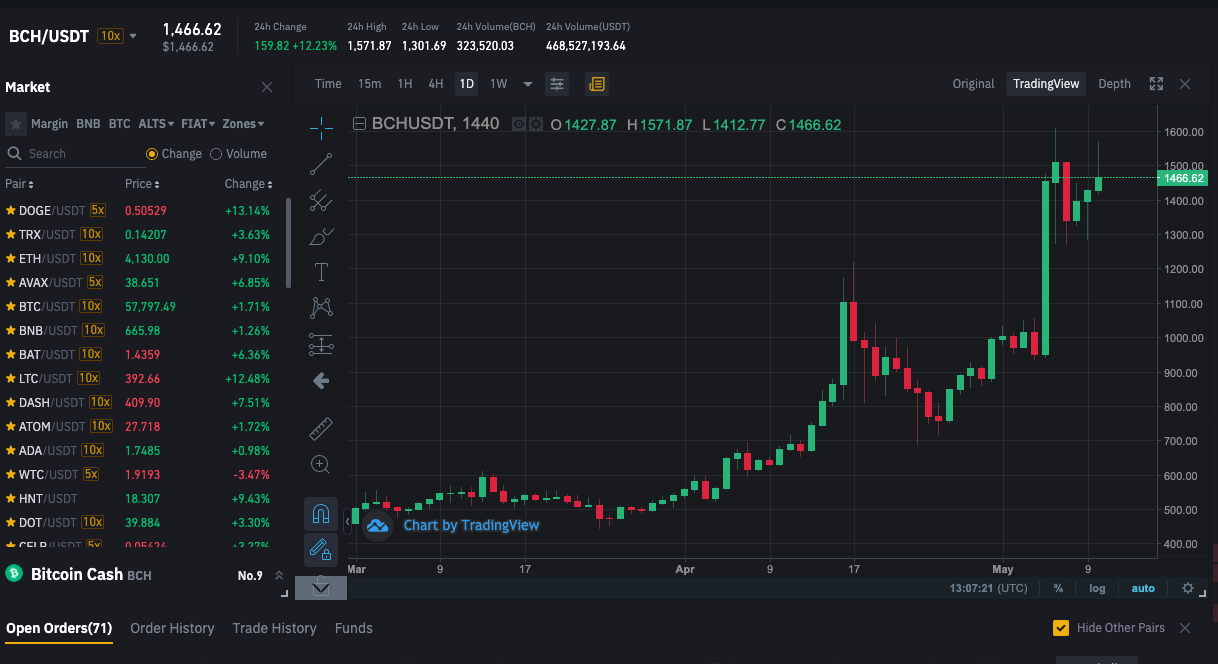Filter market by BNB

[88, 124]
